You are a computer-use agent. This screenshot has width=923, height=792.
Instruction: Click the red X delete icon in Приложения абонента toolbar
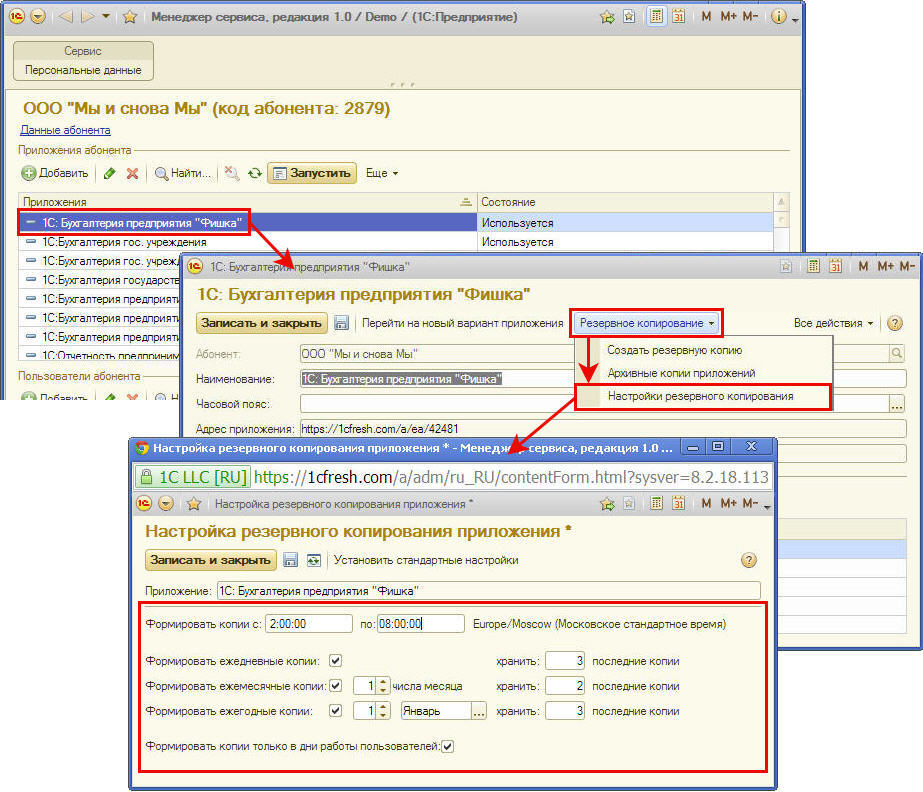[132, 173]
